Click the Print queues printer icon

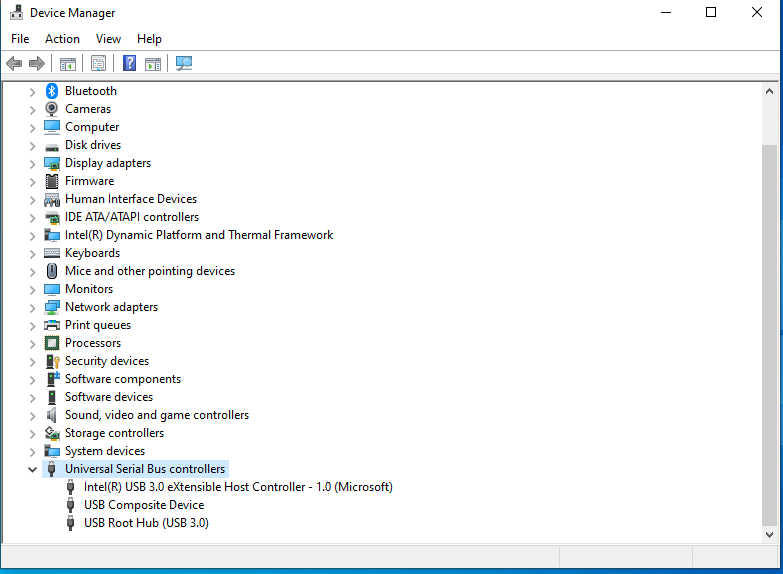pyautogui.click(x=52, y=325)
